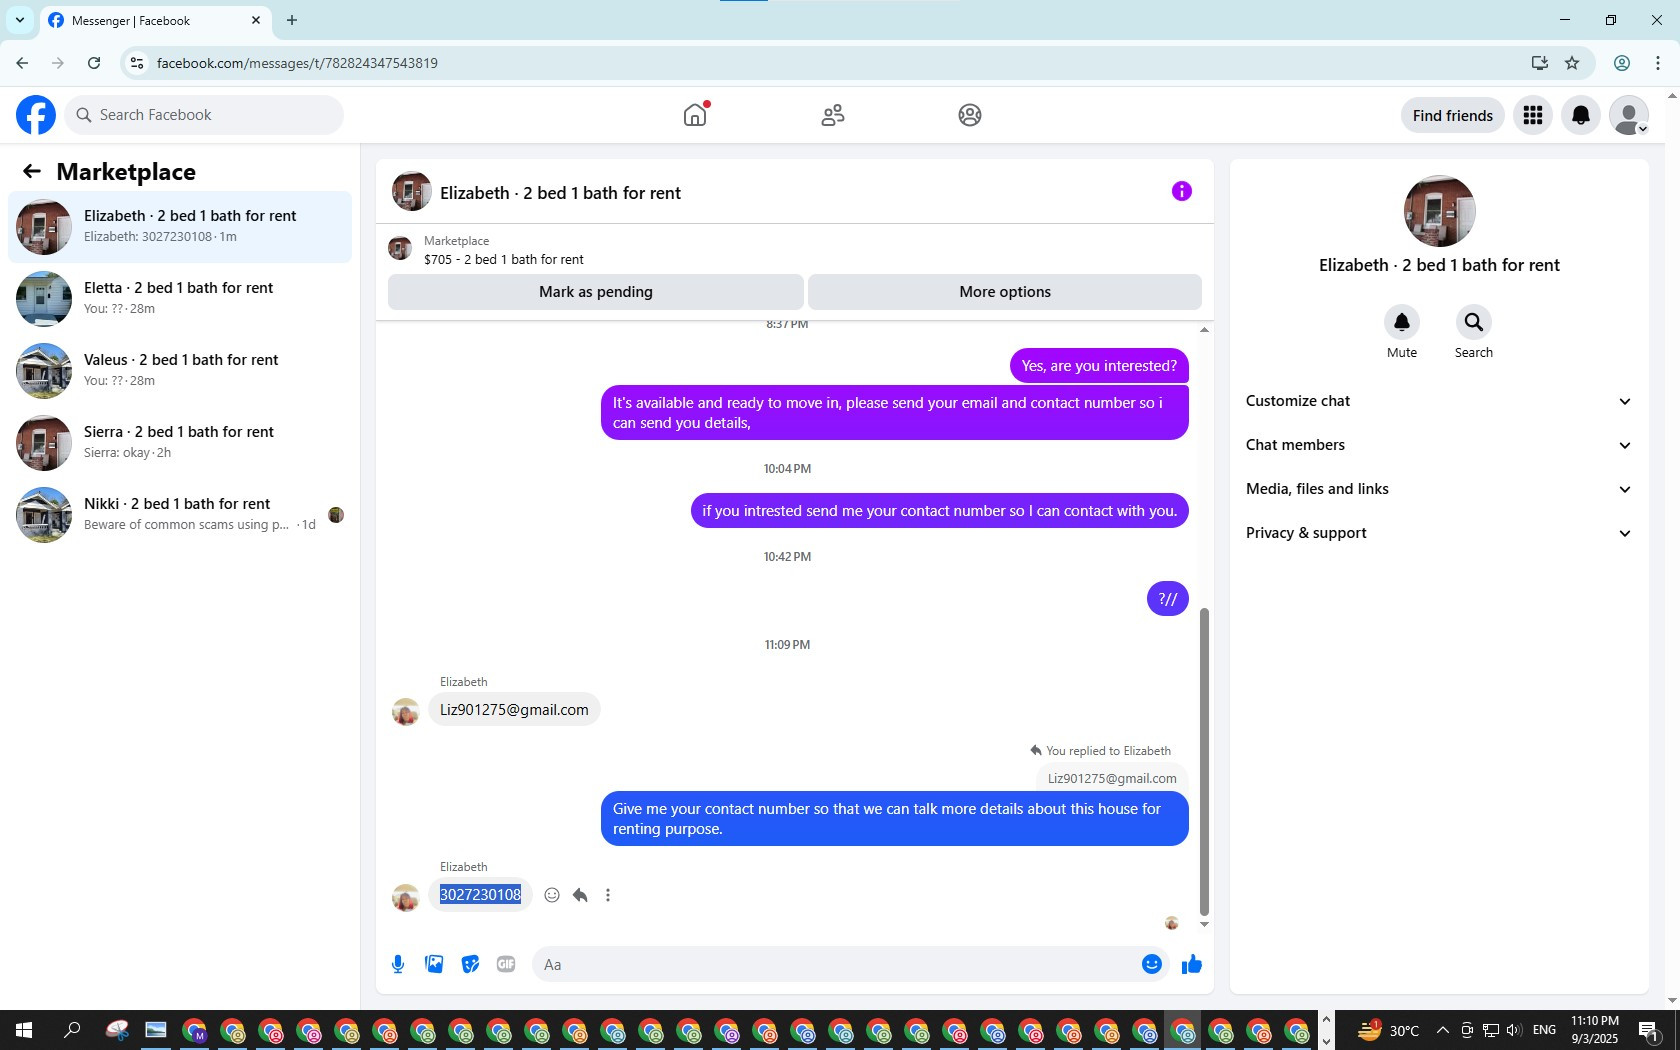
Task: Open volume control in system tray
Action: pos(1513,1030)
